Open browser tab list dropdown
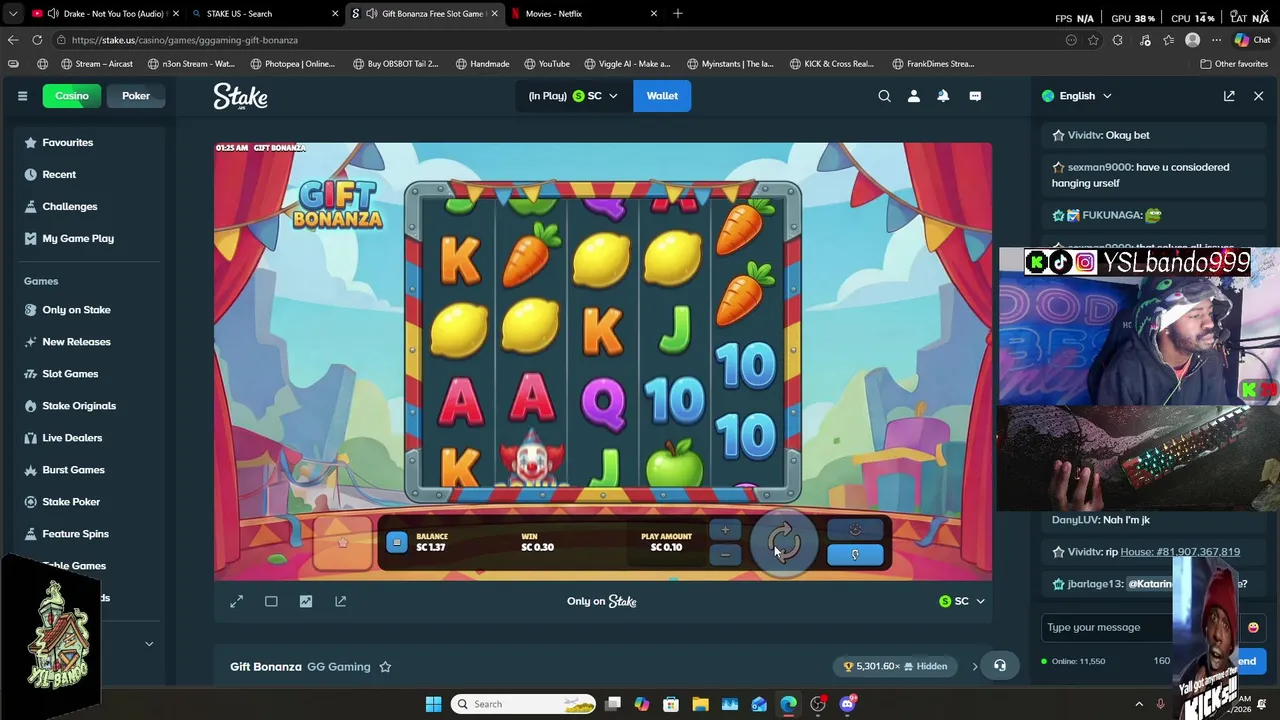Image resolution: width=1280 pixels, height=720 pixels. pyautogui.click(x=13, y=14)
